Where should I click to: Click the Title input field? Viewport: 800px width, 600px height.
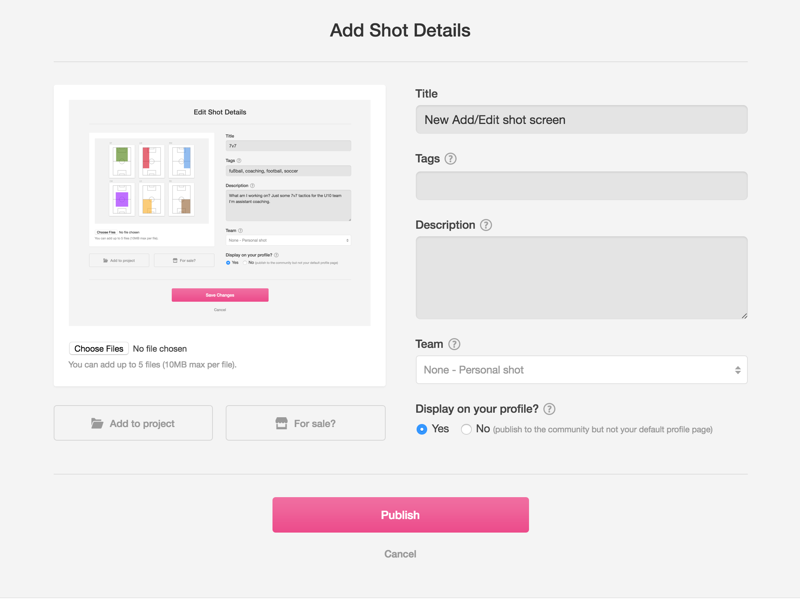click(581, 120)
